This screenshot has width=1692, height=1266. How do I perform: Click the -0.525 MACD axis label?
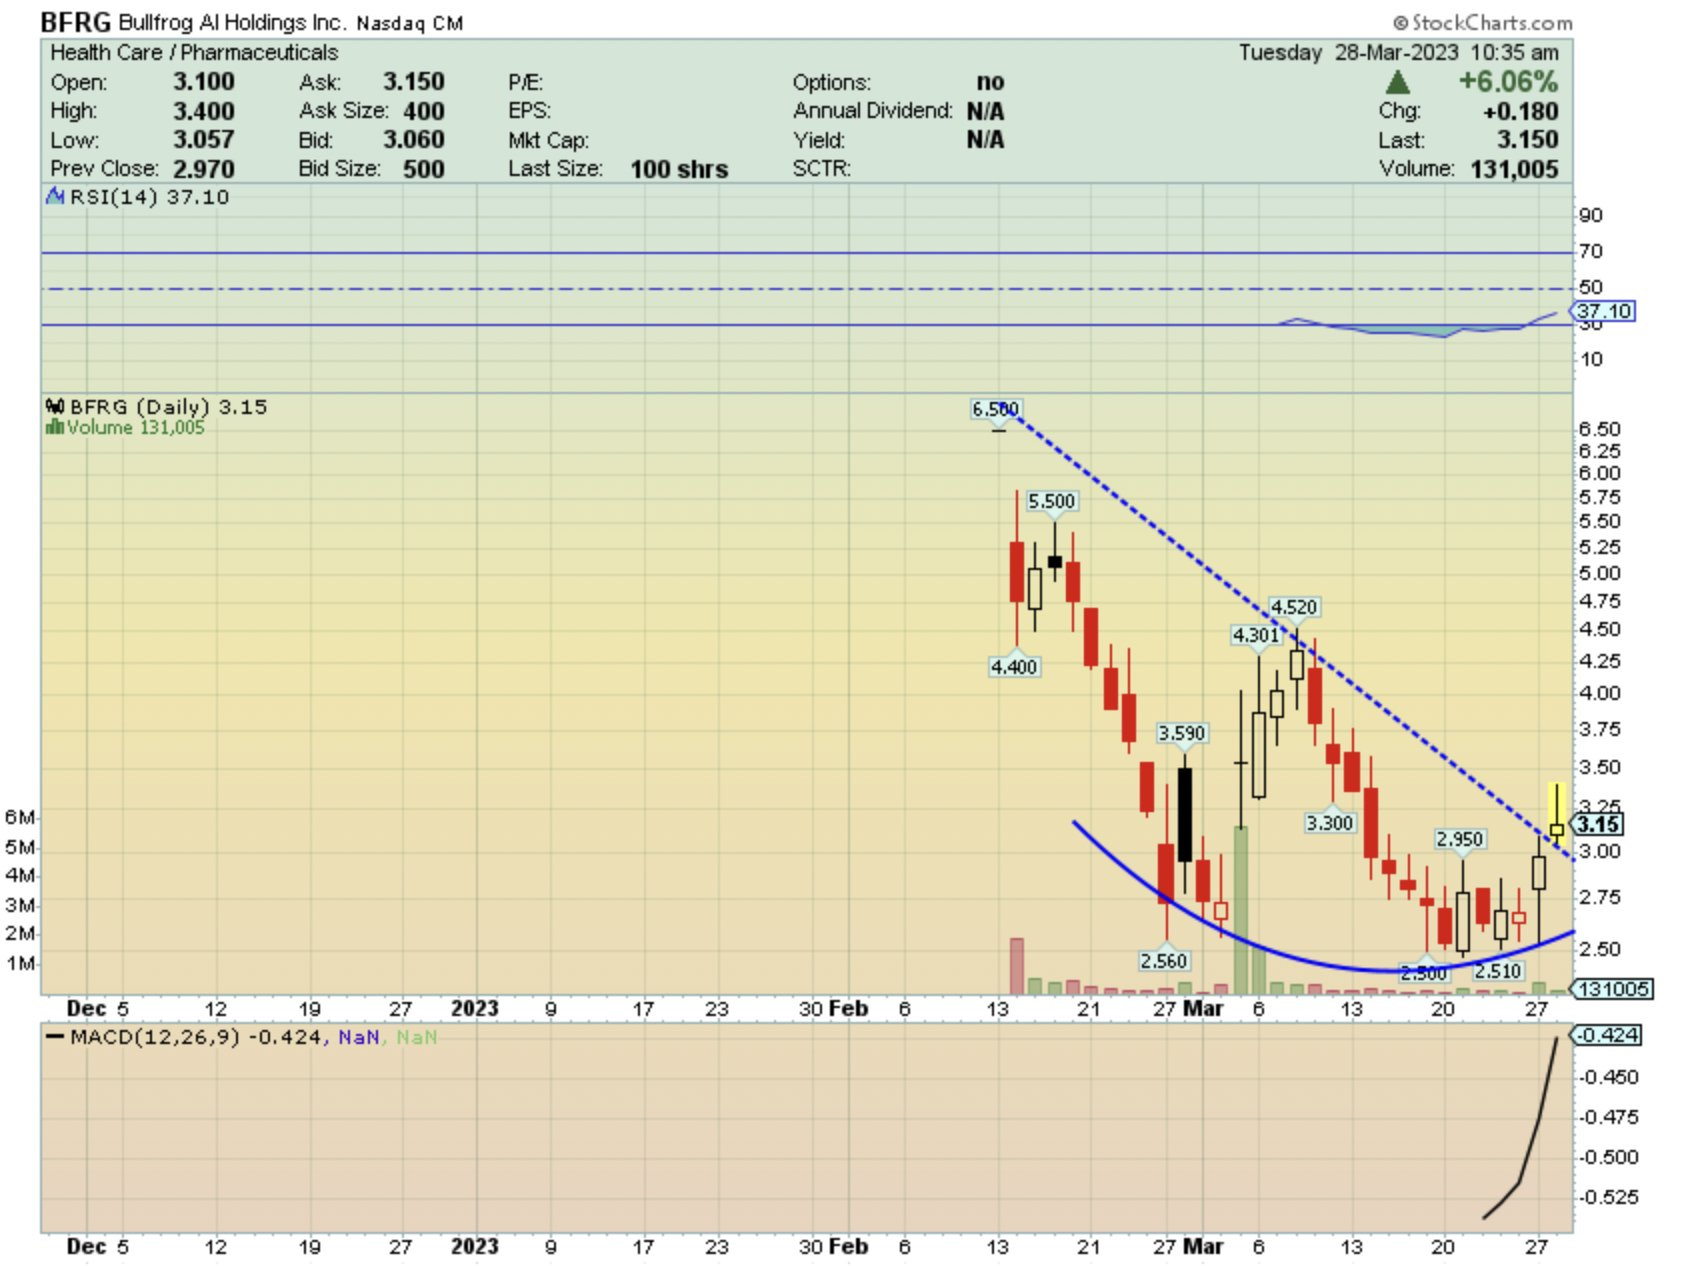coord(1609,1197)
